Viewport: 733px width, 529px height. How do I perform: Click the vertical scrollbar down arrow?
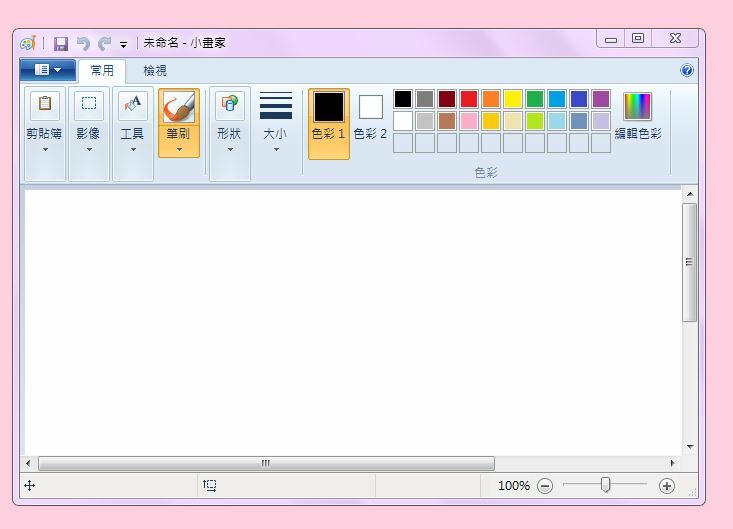[690, 447]
